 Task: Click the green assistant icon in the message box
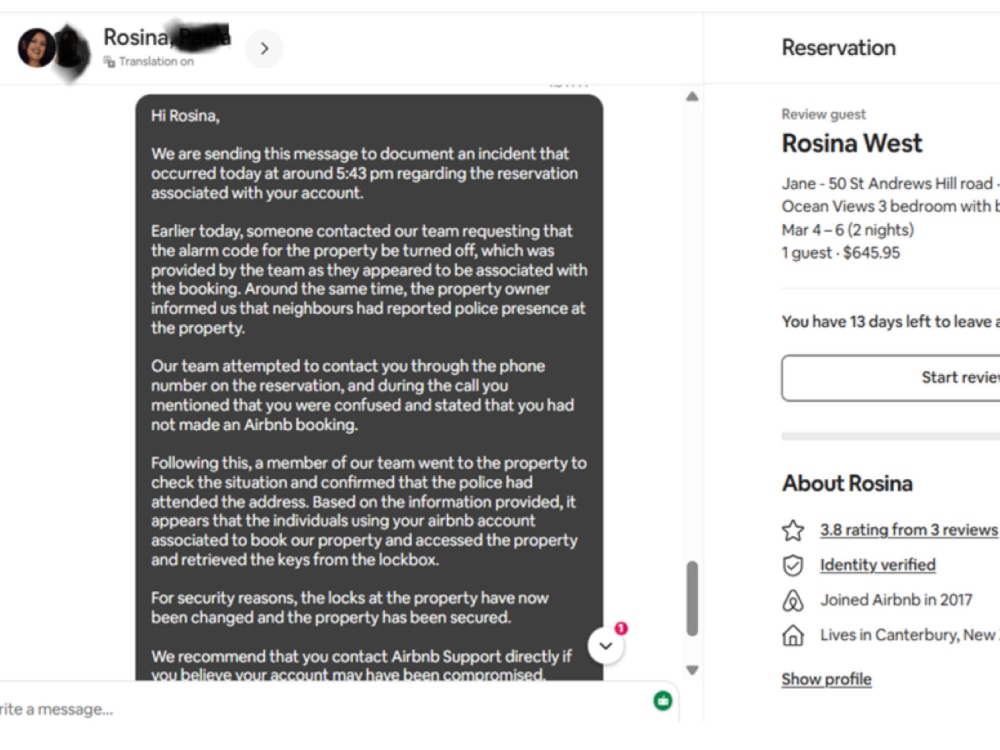[x=663, y=701]
